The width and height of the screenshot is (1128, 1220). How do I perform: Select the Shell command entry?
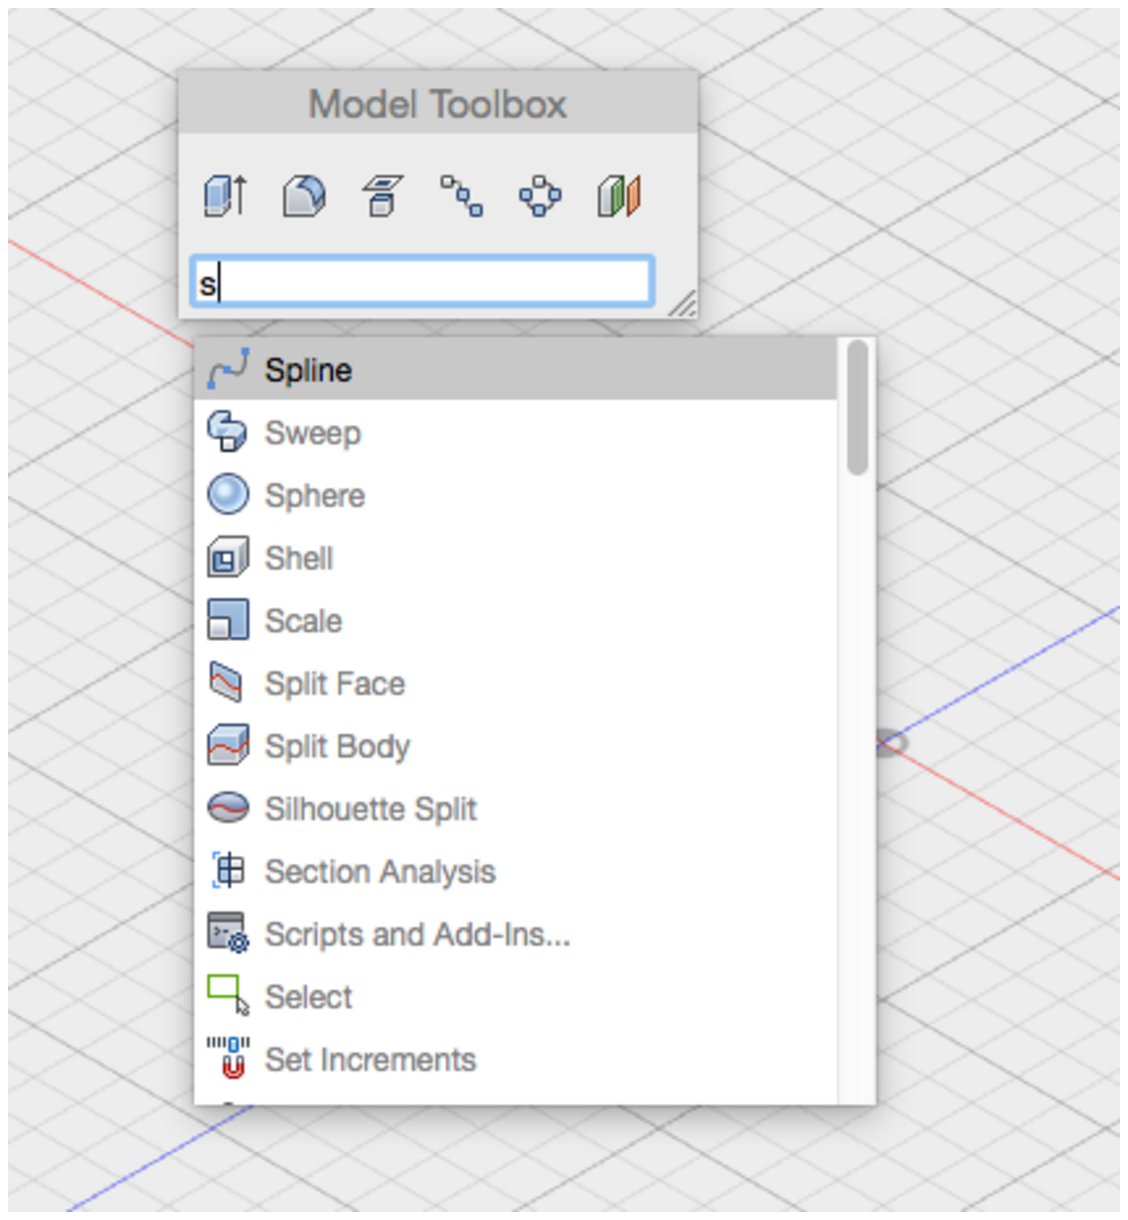[x=515, y=558]
